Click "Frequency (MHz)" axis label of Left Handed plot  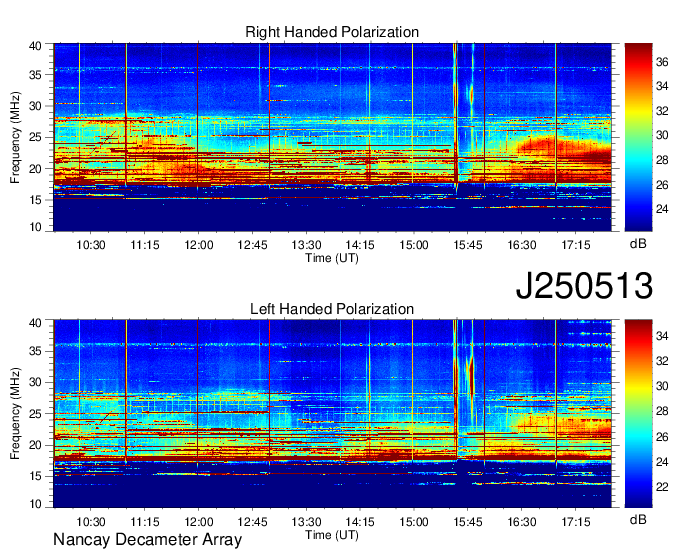[15, 414]
